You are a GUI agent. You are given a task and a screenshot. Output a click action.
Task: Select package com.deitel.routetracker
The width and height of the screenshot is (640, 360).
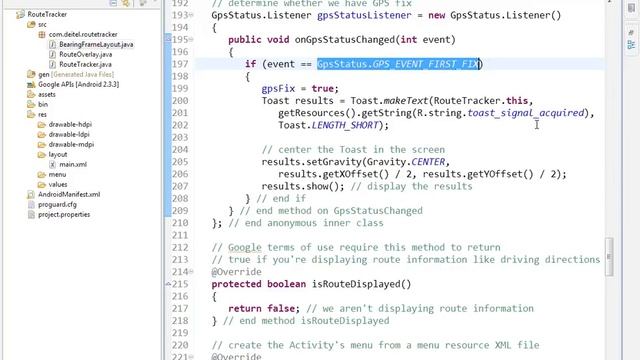click(x=78, y=35)
